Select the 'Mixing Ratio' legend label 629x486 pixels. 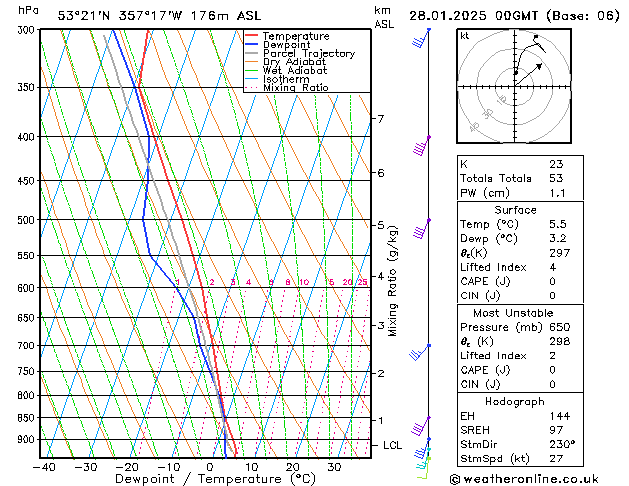click(x=296, y=87)
